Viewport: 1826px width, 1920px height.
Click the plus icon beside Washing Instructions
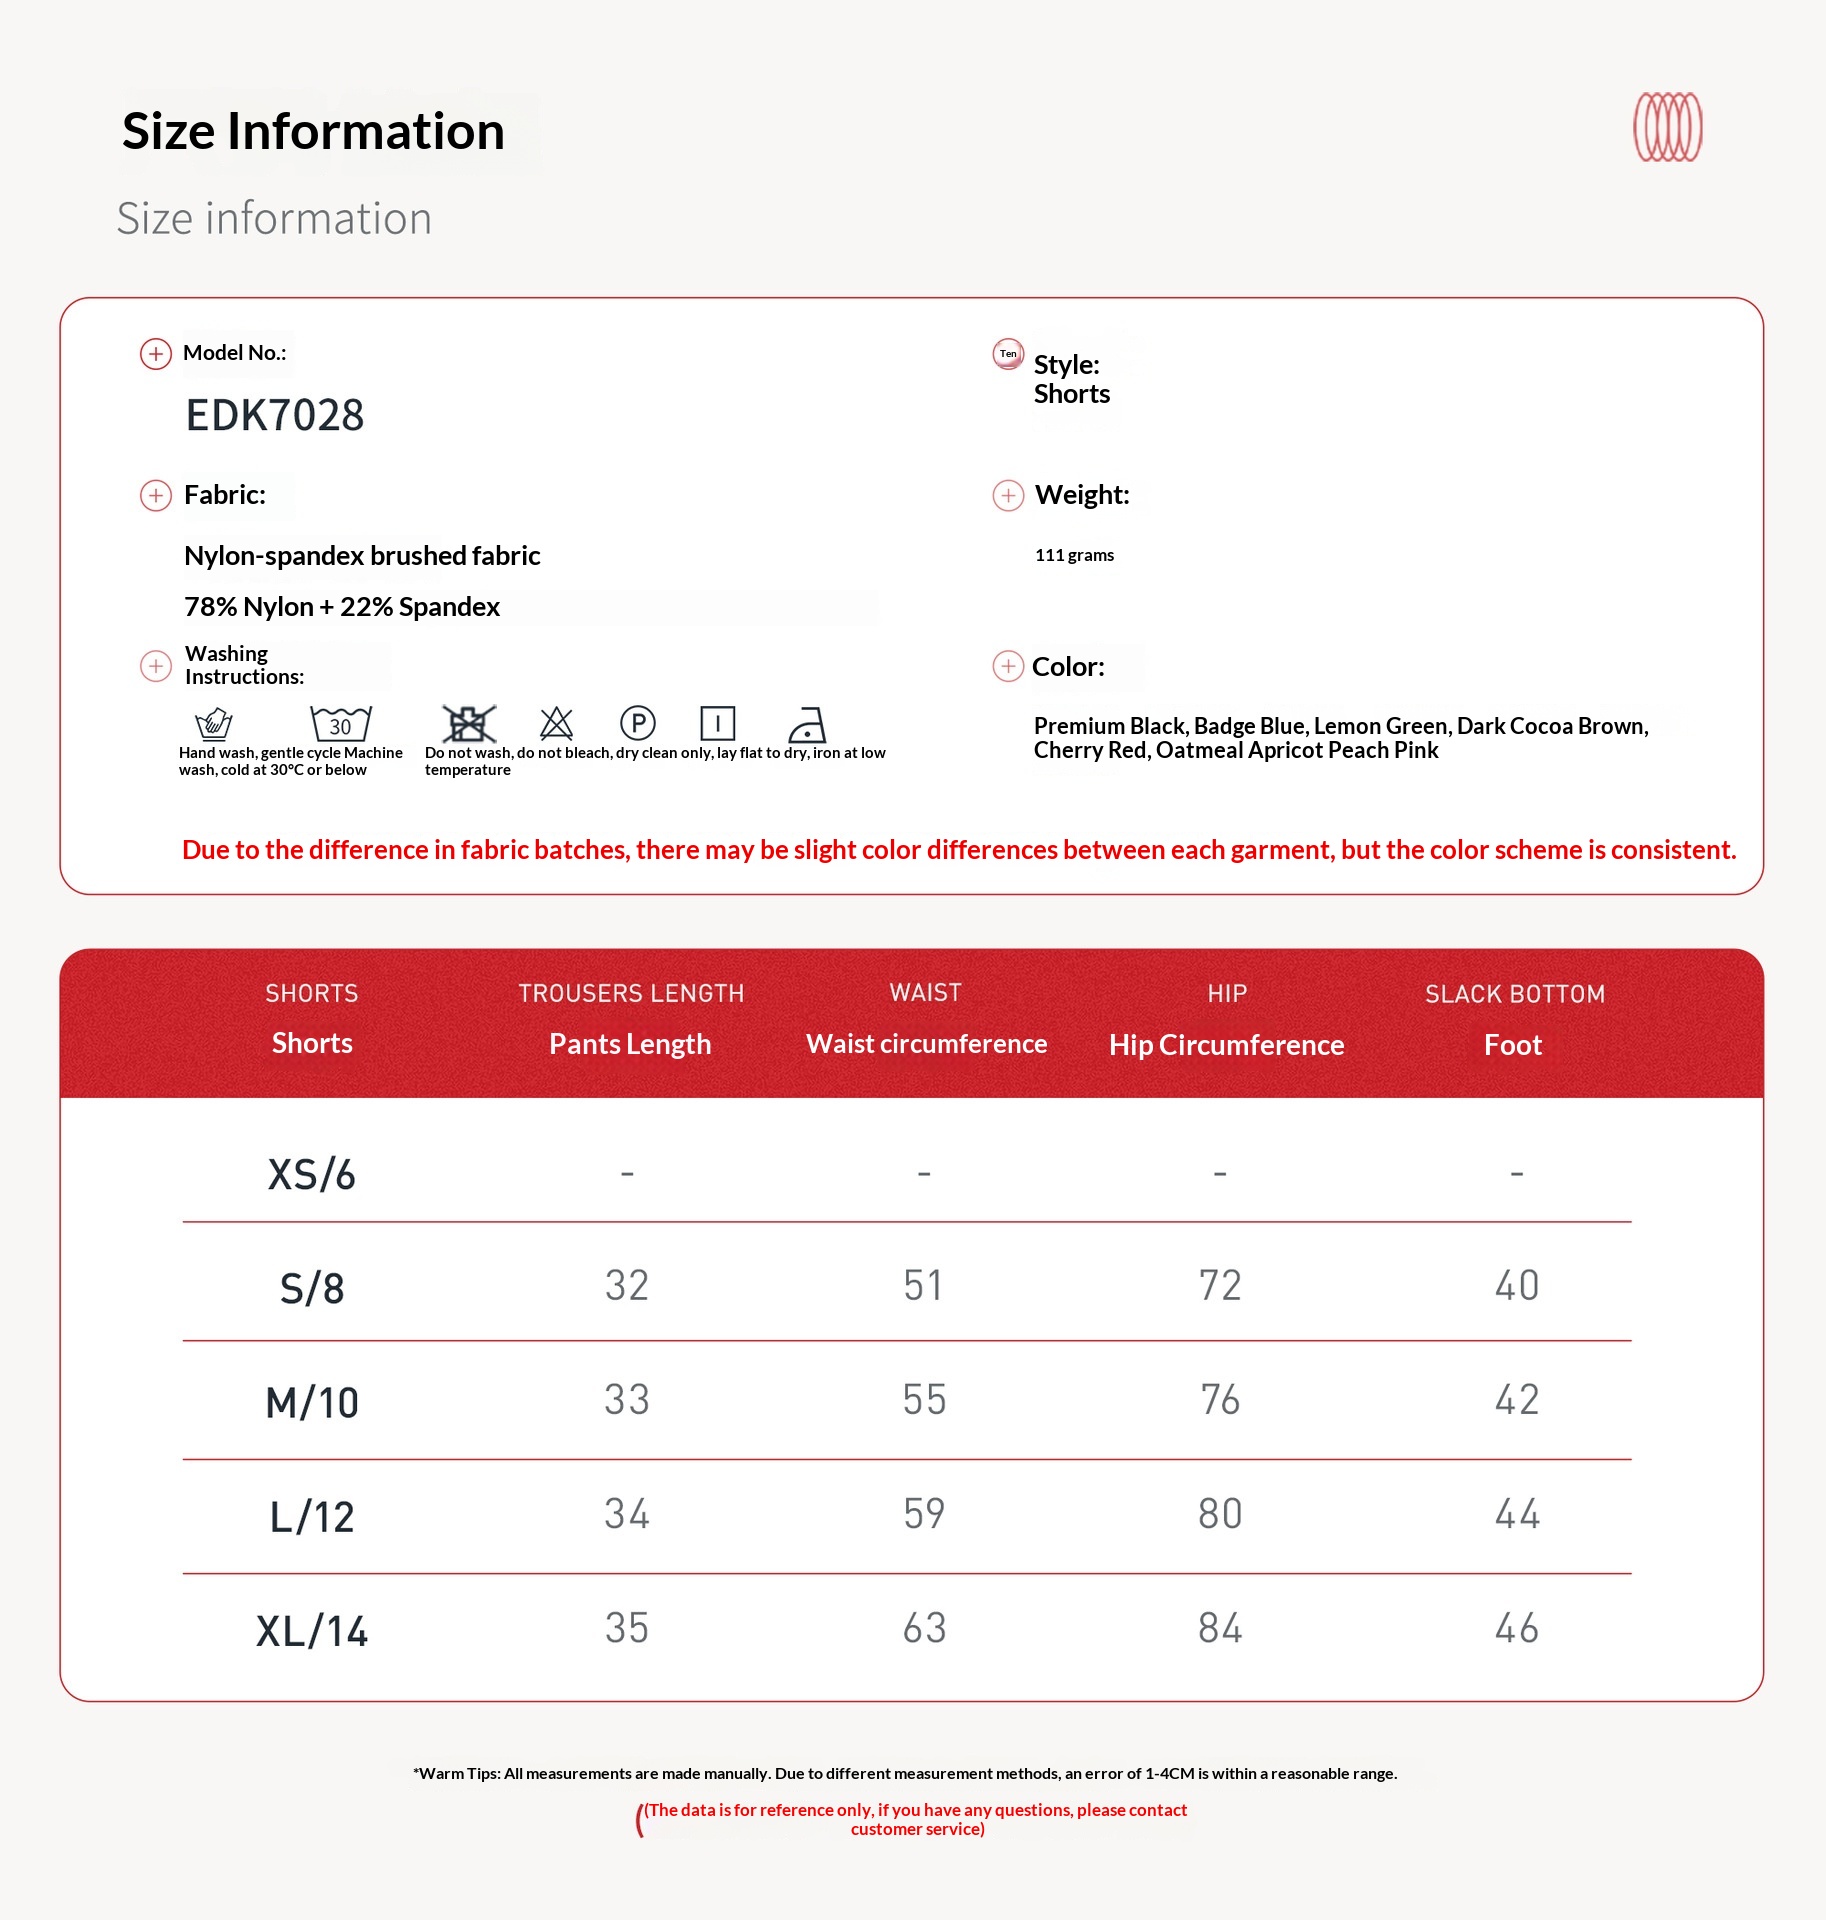pyautogui.click(x=156, y=666)
